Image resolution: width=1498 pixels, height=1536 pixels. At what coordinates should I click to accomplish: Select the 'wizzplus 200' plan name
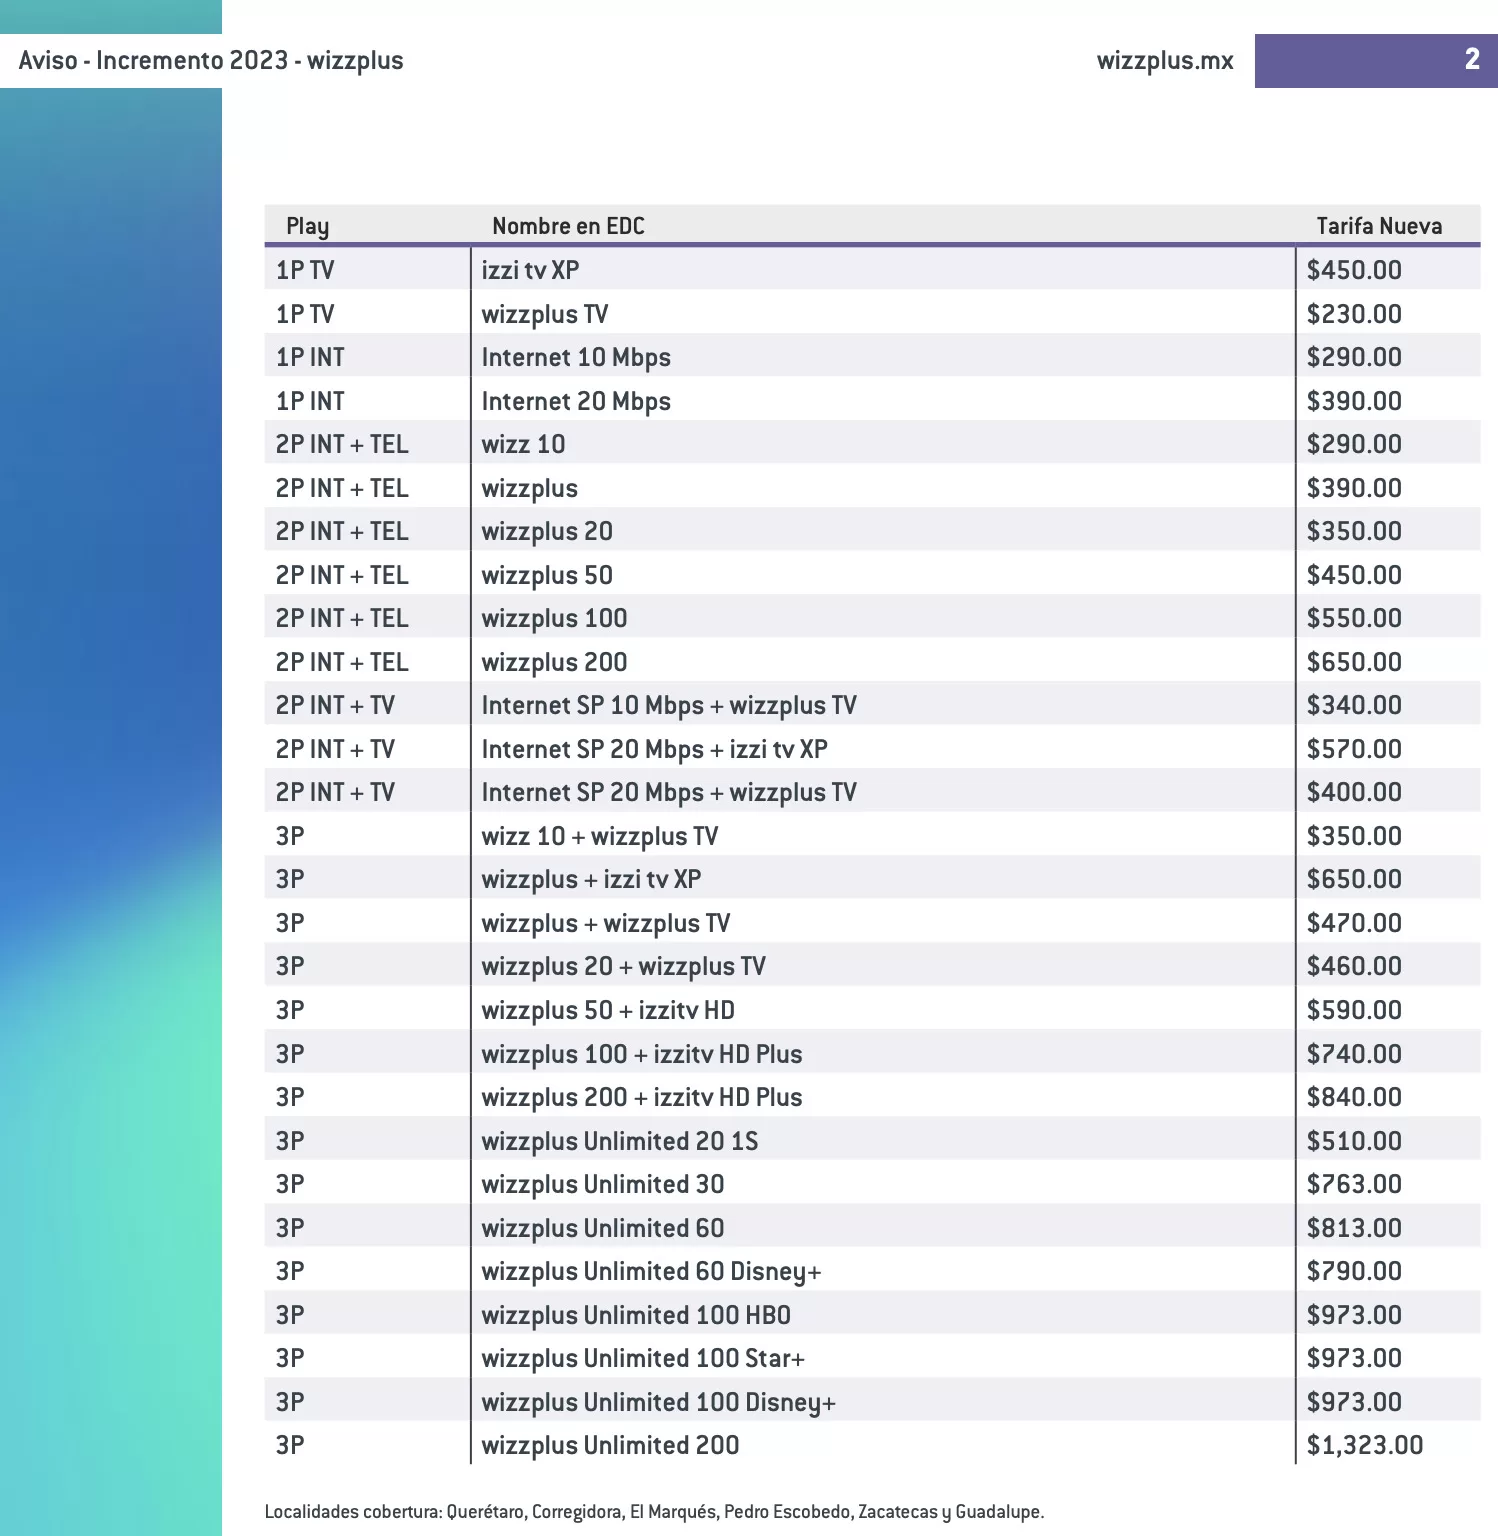click(554, 662)
